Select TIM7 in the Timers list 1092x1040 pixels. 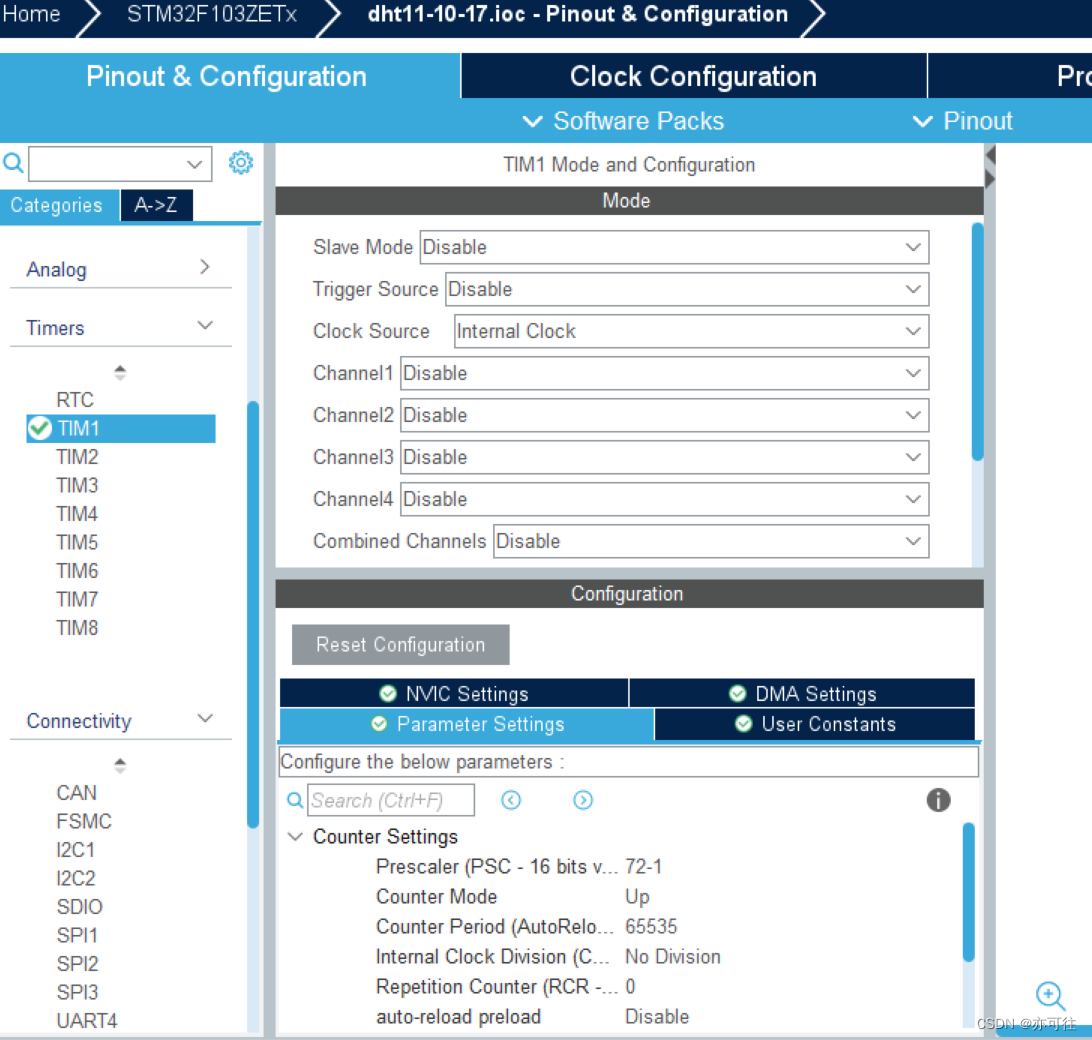click(x=77, y=600)
